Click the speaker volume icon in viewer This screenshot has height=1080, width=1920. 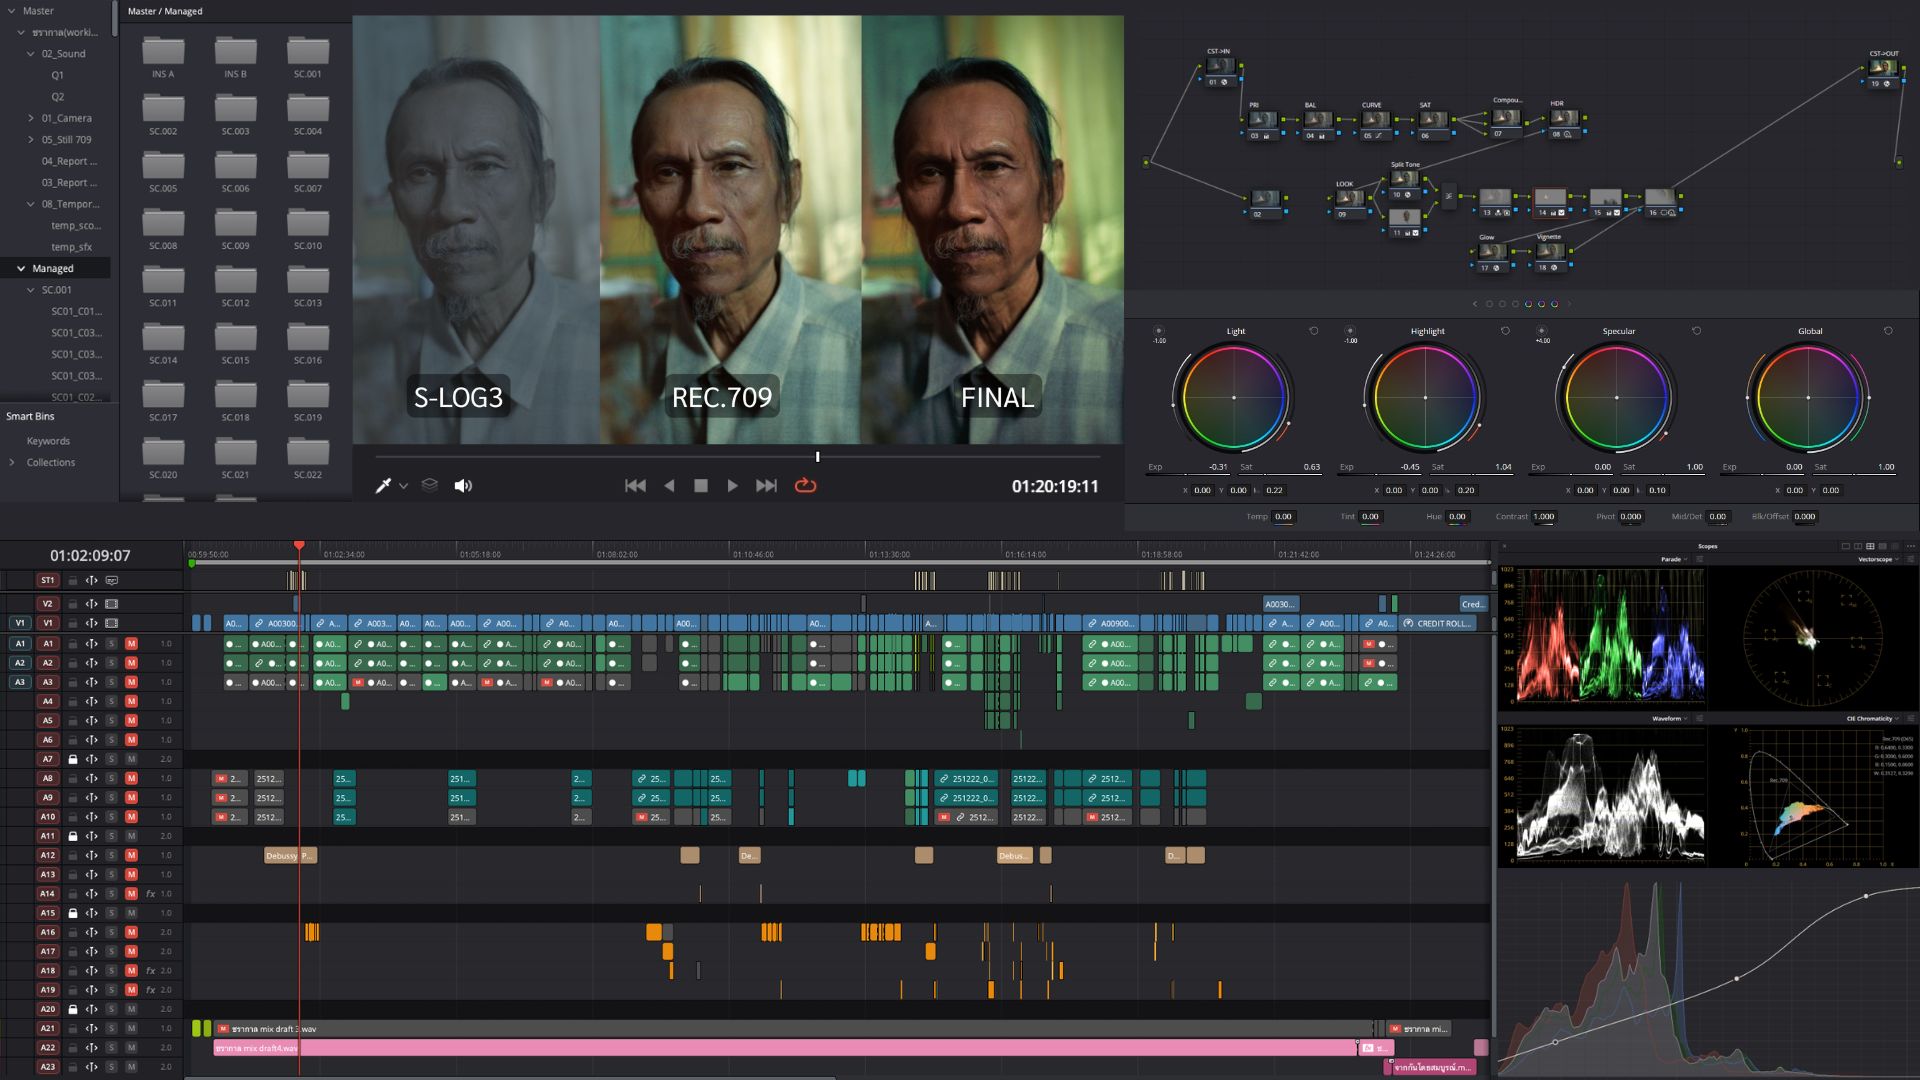pyautogui.click(x=463, y=485)
